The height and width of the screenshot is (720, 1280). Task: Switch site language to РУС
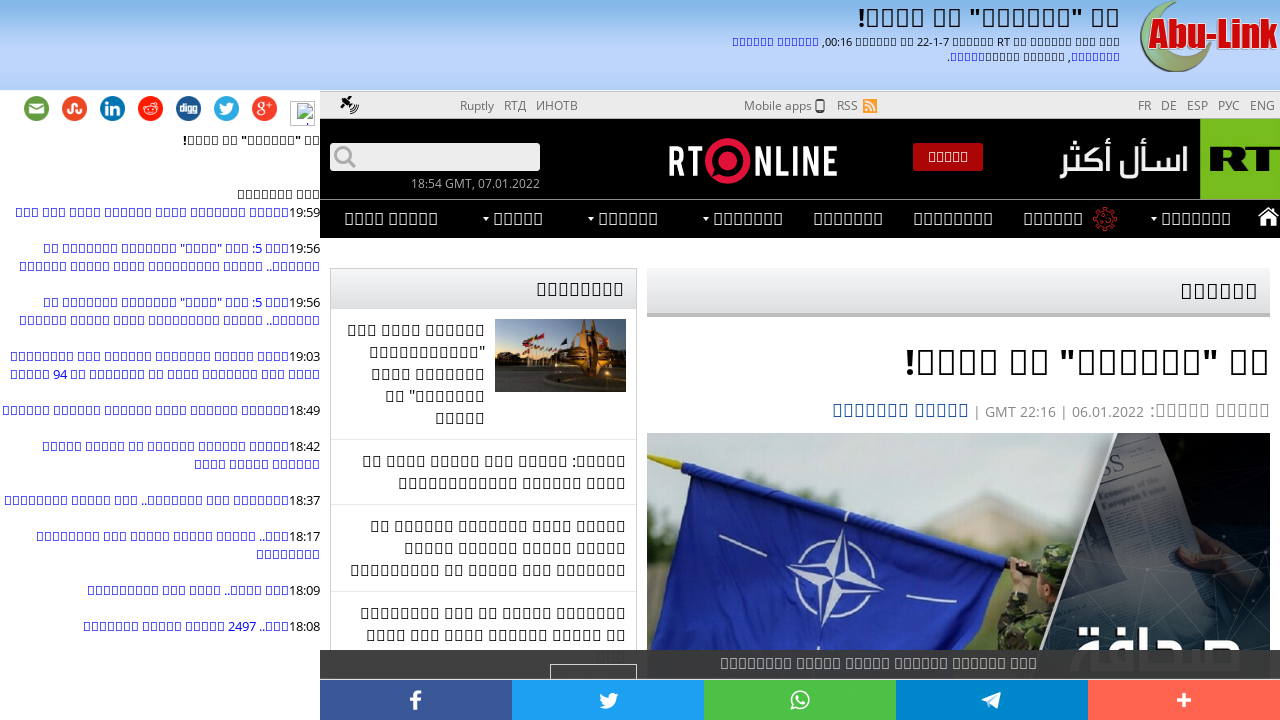(1228, 106)
